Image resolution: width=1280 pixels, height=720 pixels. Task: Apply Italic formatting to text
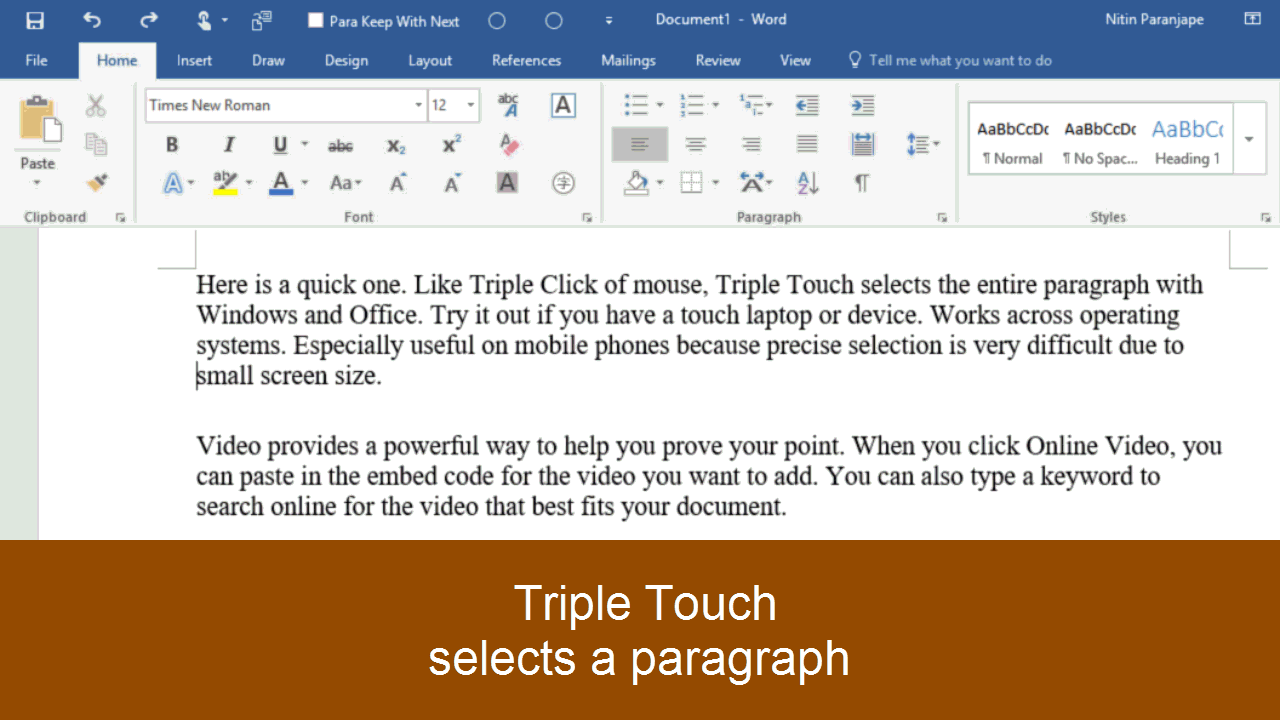pyautogui.click(x=228, y=145)
